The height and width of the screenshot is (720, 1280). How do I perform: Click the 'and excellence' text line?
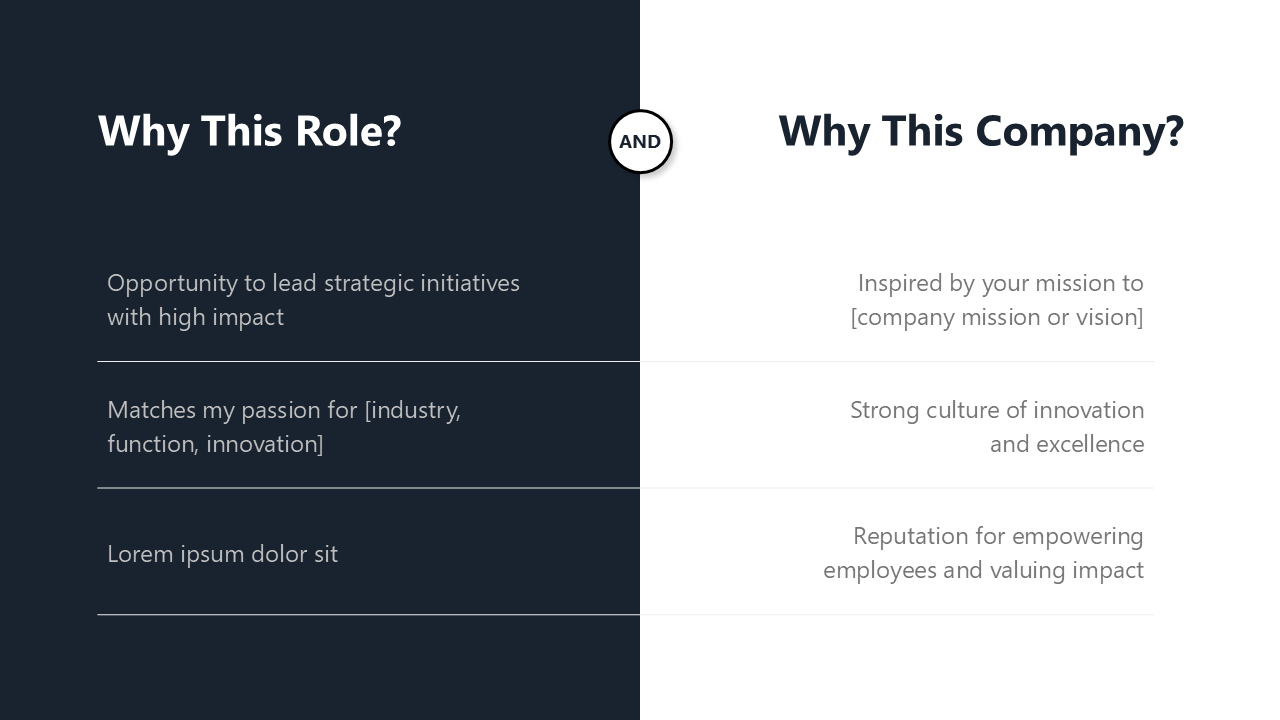[x=1066, y=444]
